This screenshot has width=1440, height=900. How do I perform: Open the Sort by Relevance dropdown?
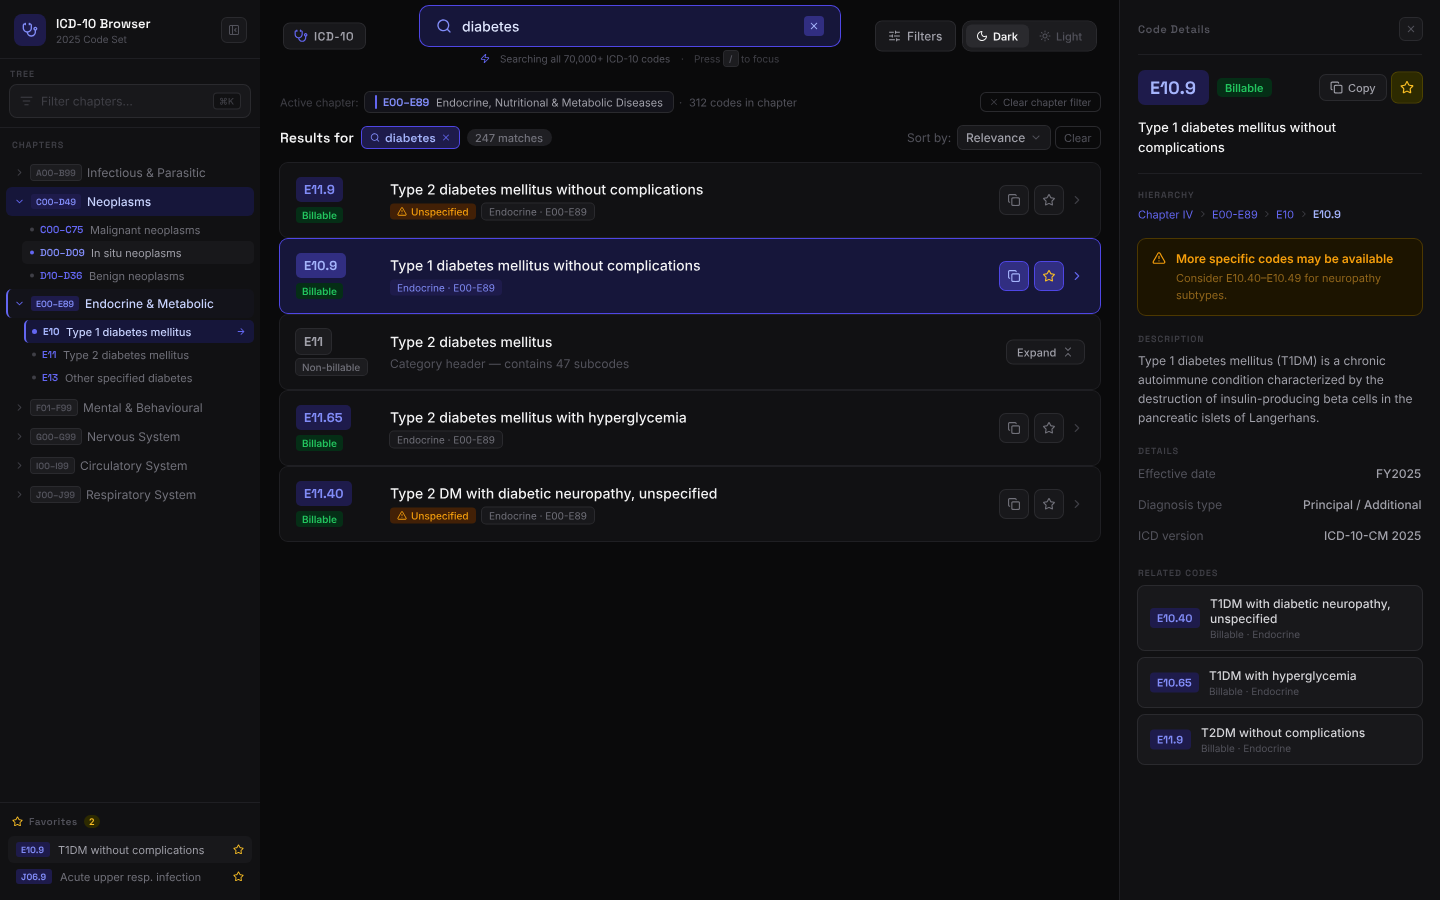point(1003,137)
